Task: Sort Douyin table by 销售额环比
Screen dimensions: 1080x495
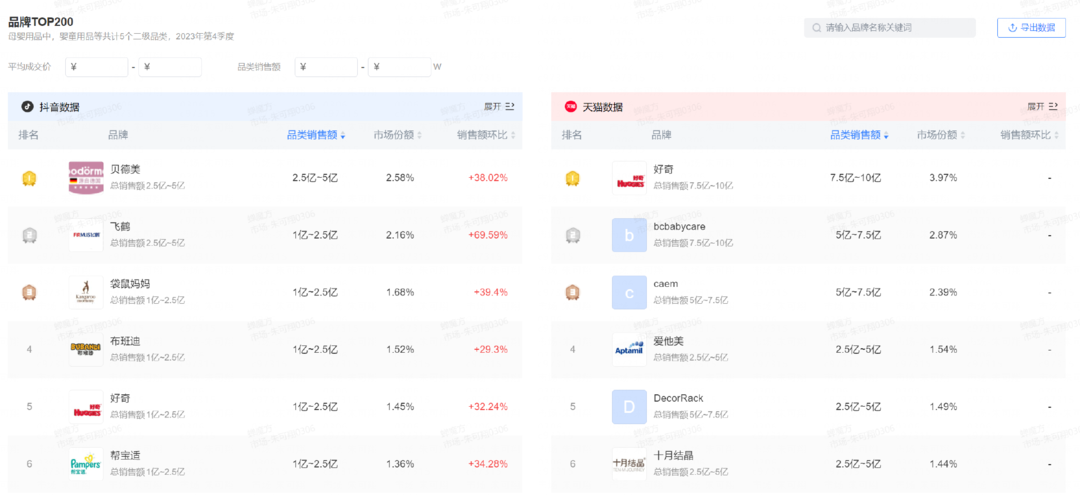Action: coord(486,135)
